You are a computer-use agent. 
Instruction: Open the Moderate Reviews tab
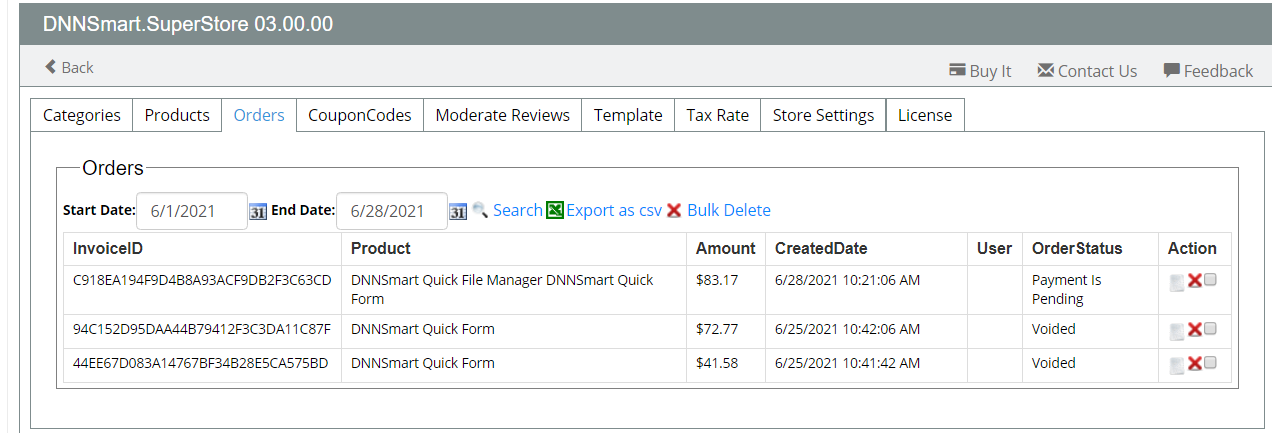[x=503, y=115]
